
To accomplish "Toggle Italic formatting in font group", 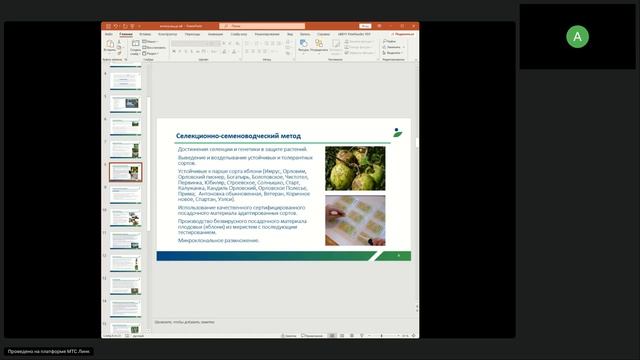I will click(x=180, y=51).
